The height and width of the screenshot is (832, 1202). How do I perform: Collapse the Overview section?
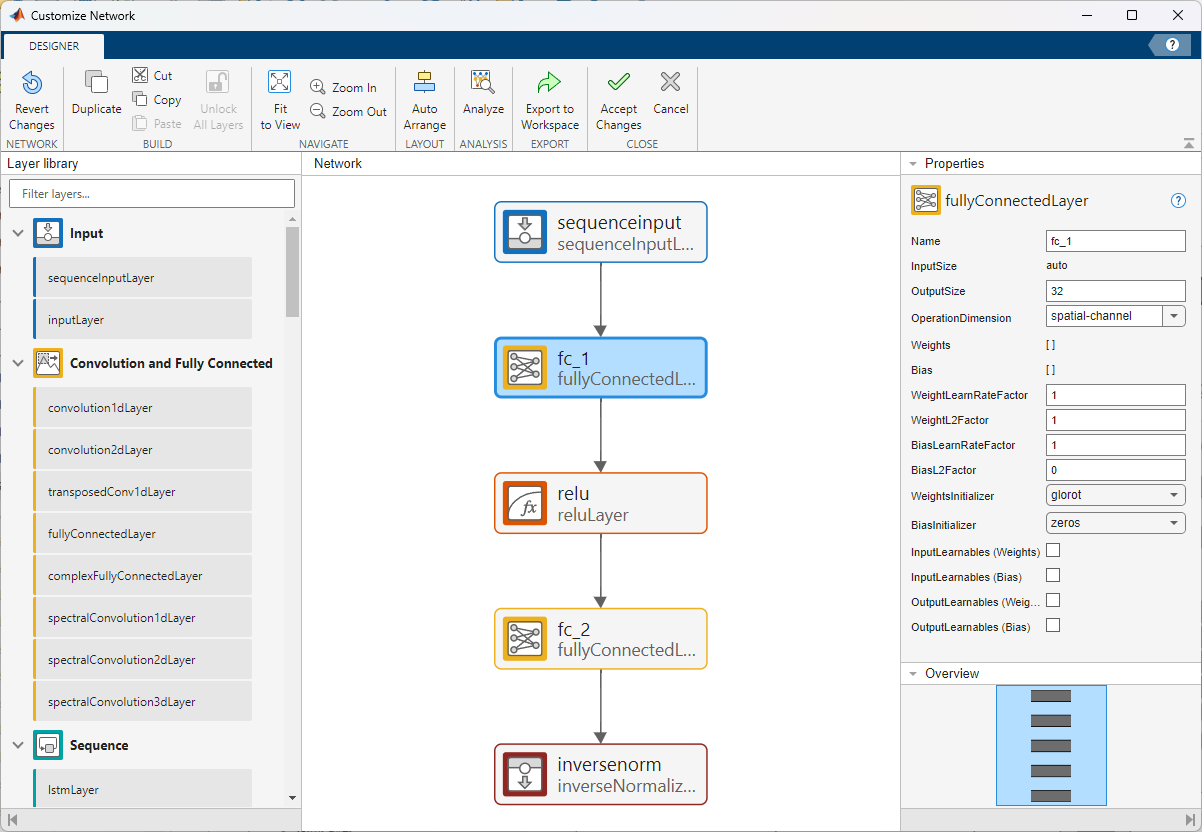pos(913,673)
